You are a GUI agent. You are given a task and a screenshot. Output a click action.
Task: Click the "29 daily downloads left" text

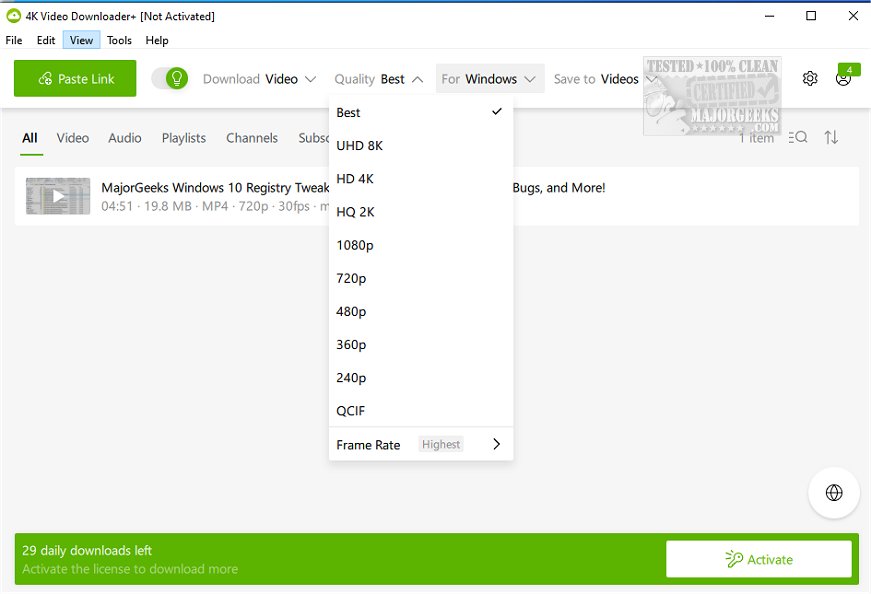[87, 551]
